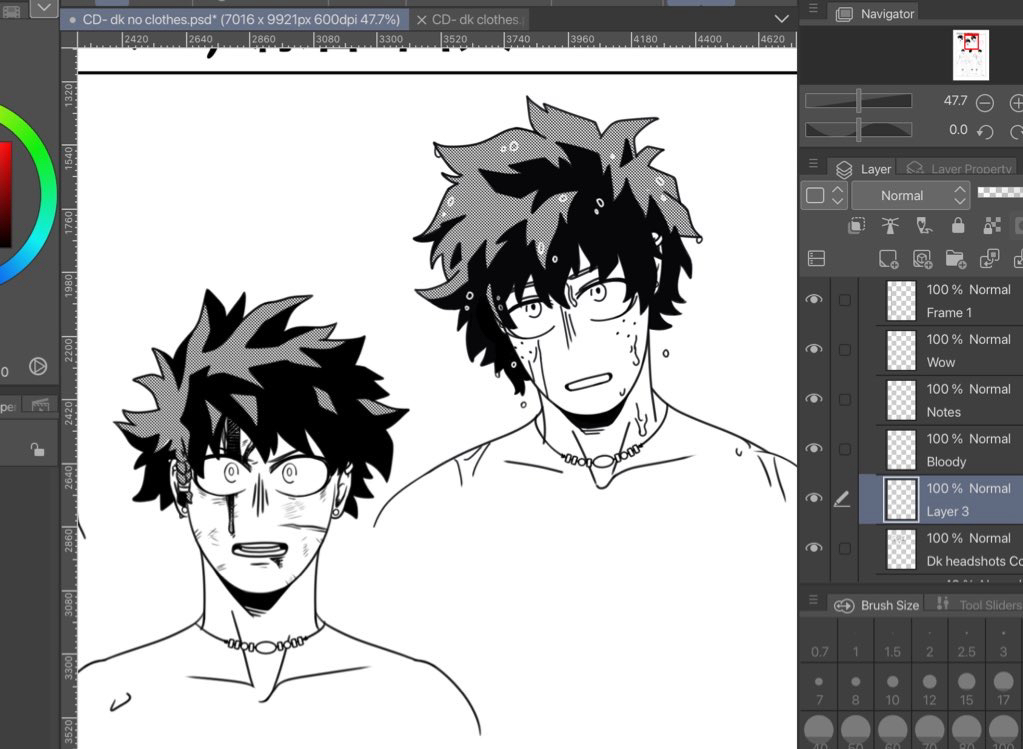Switch to the Layer Property tab

tap(960, 169)
